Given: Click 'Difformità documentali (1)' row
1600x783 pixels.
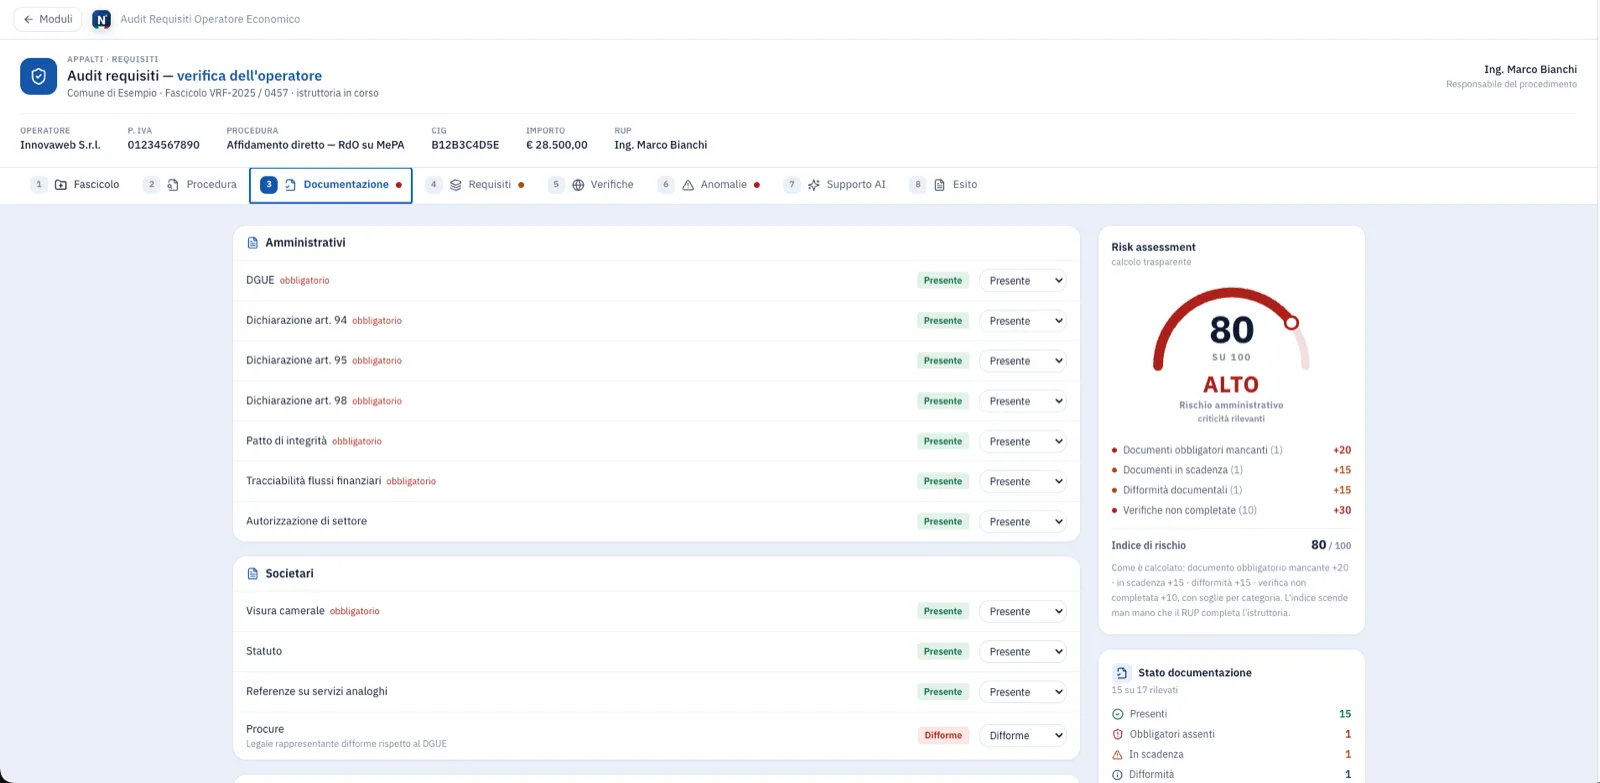Looking at the screenshot, I should (1231, 490).
